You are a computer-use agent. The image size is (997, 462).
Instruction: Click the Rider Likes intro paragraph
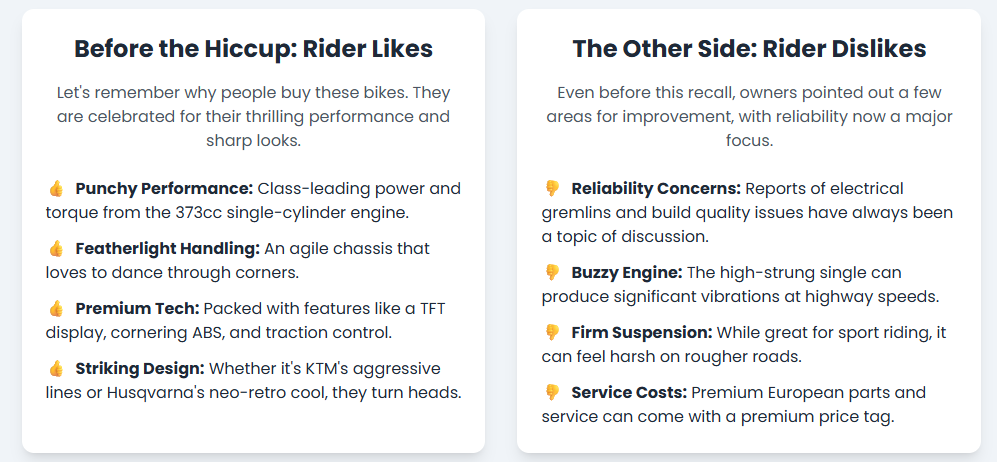click(x=253, y=117)
